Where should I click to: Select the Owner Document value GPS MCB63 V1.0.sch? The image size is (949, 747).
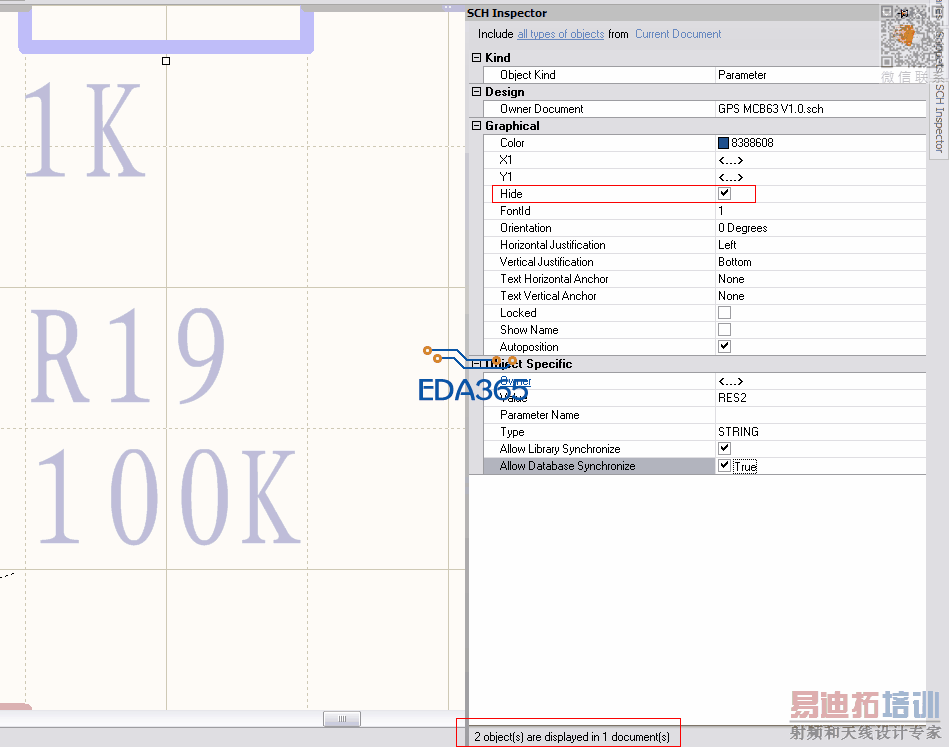coord(820,109)
